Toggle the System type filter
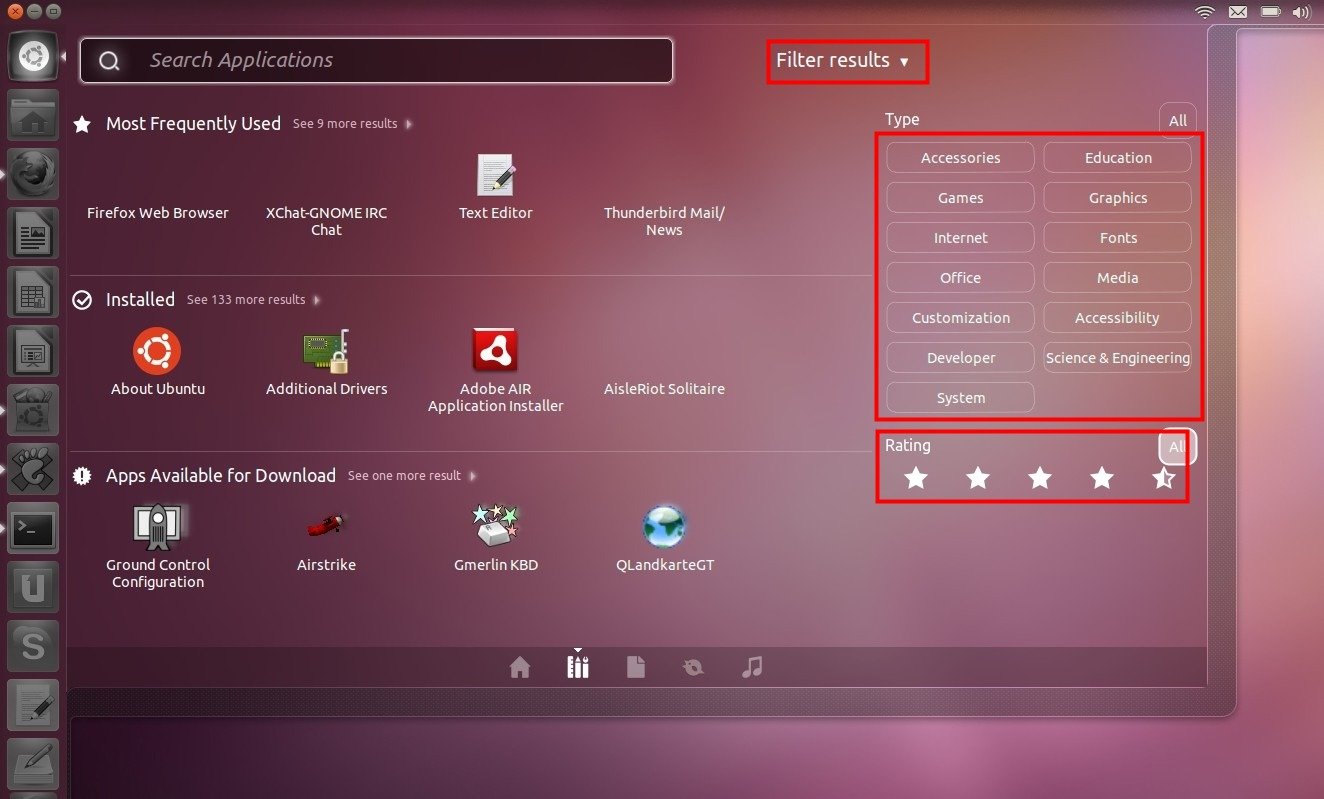The height and width of the screenshot is (799, 1324). coord(960,398)
